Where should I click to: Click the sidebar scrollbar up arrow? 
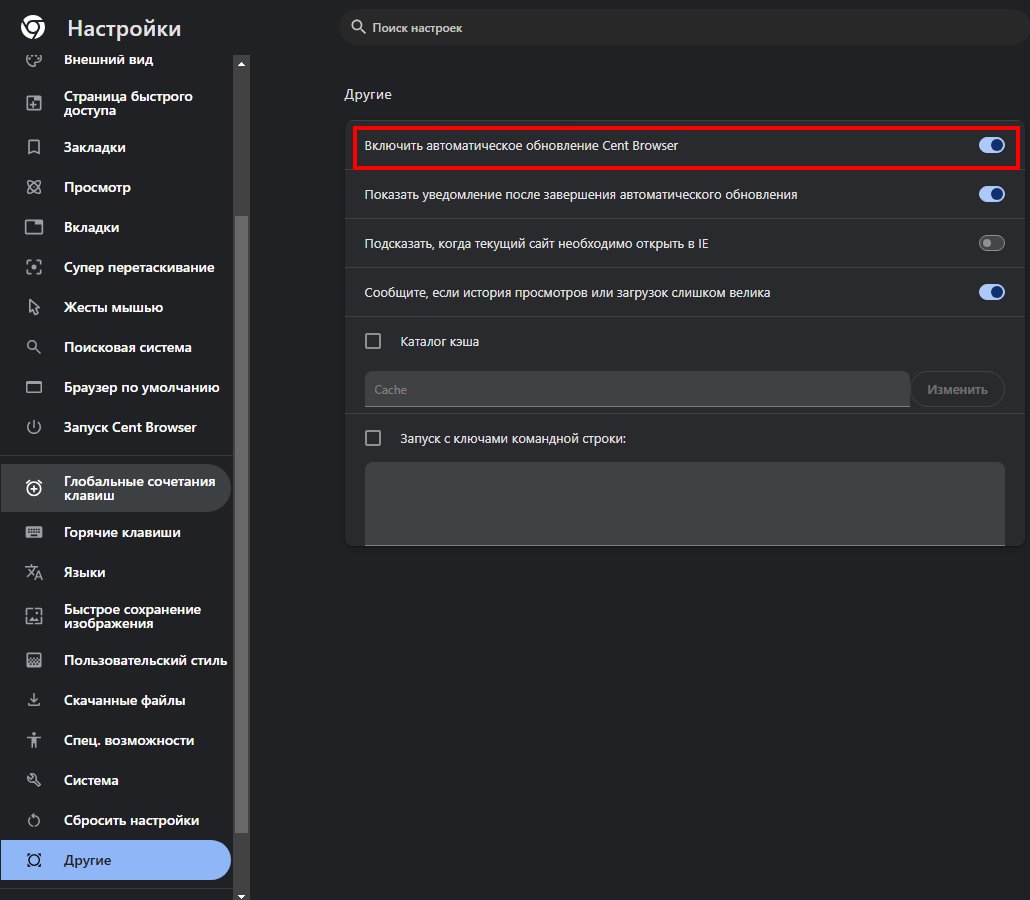click(x=241, y=64)
